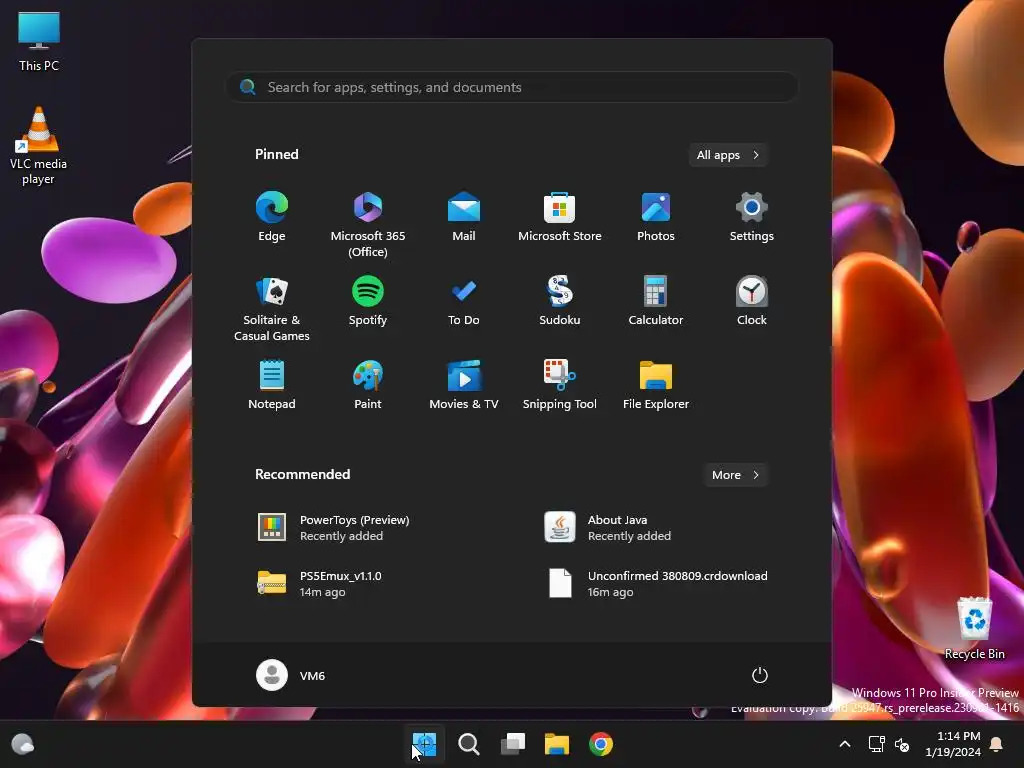This screenshot has height=768, width=1024.
Task: Launch Microsoft 365 (Office)
Action: tap(368, 225)
